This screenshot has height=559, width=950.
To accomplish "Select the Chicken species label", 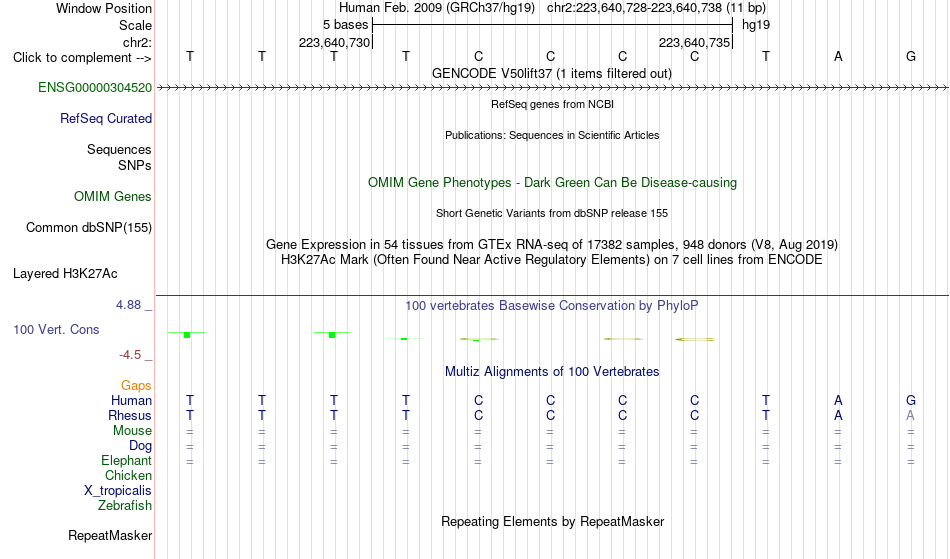I will (x=128, y=476).
